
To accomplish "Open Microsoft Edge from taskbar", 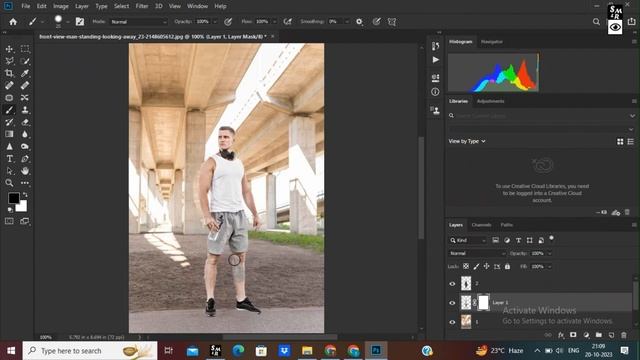I will (x=238, y=351).
